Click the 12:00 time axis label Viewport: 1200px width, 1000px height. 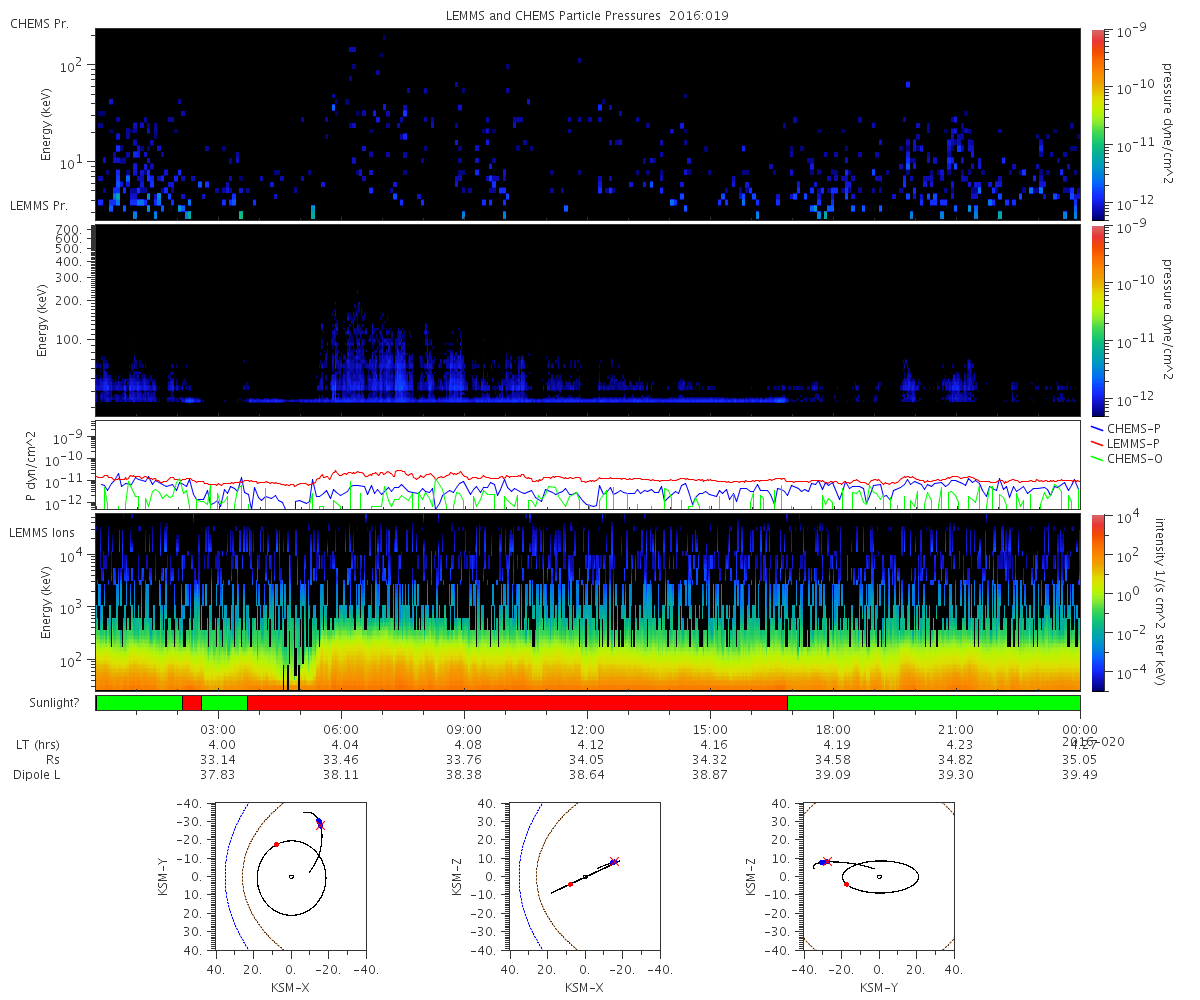pyautogui.click(x=587, y=729)
